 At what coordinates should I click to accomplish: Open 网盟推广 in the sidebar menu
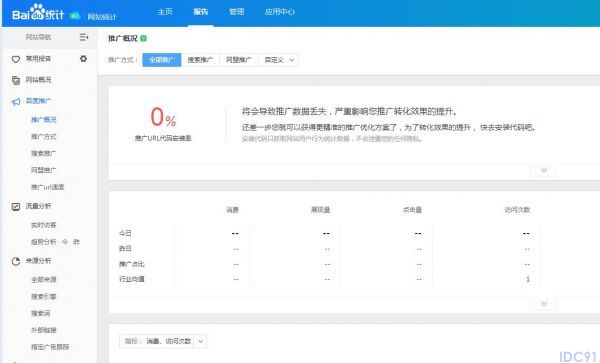pyautogui.click(x=44, y=170)
